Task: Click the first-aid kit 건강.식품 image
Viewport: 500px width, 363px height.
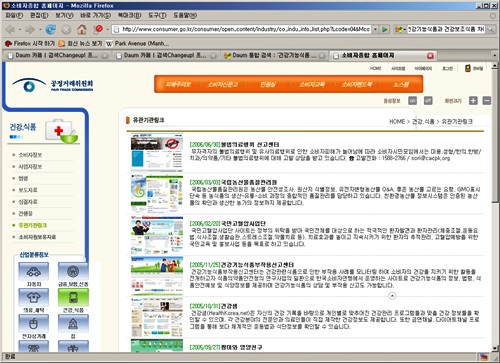Action: [x=62, y=131]
